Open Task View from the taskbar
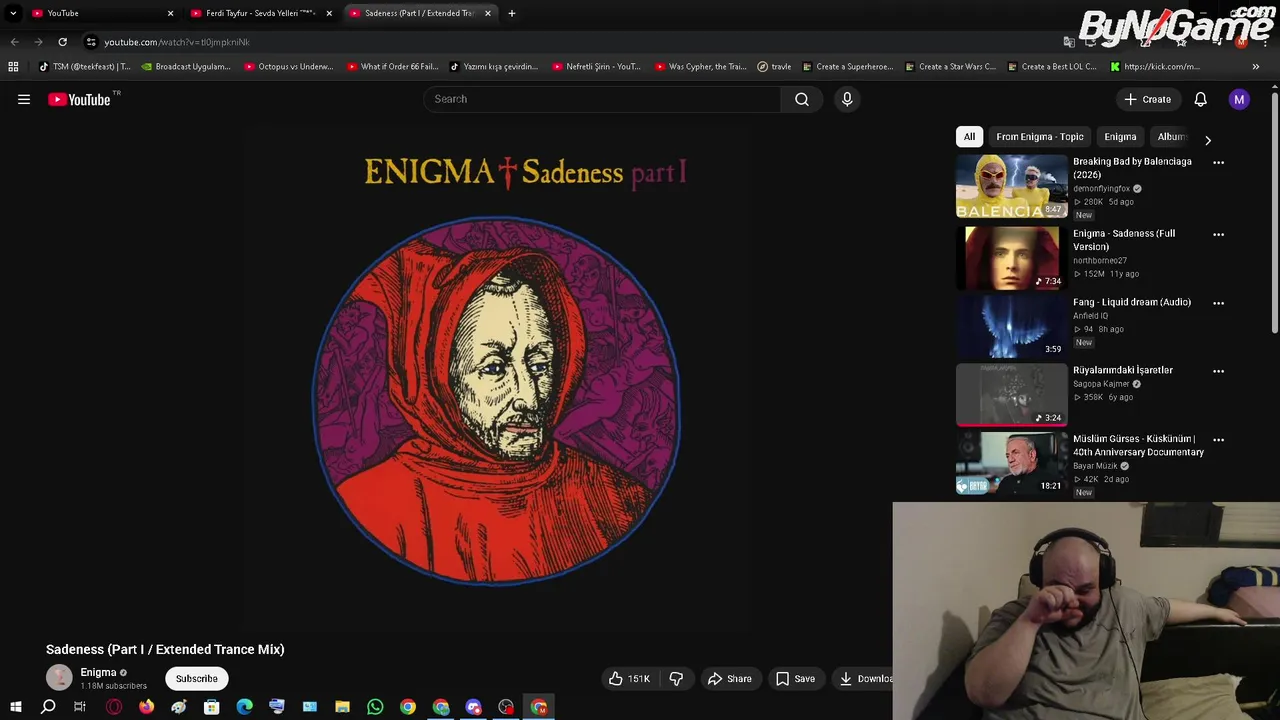Screen dimensions: 1280x720 coord(80,707)
